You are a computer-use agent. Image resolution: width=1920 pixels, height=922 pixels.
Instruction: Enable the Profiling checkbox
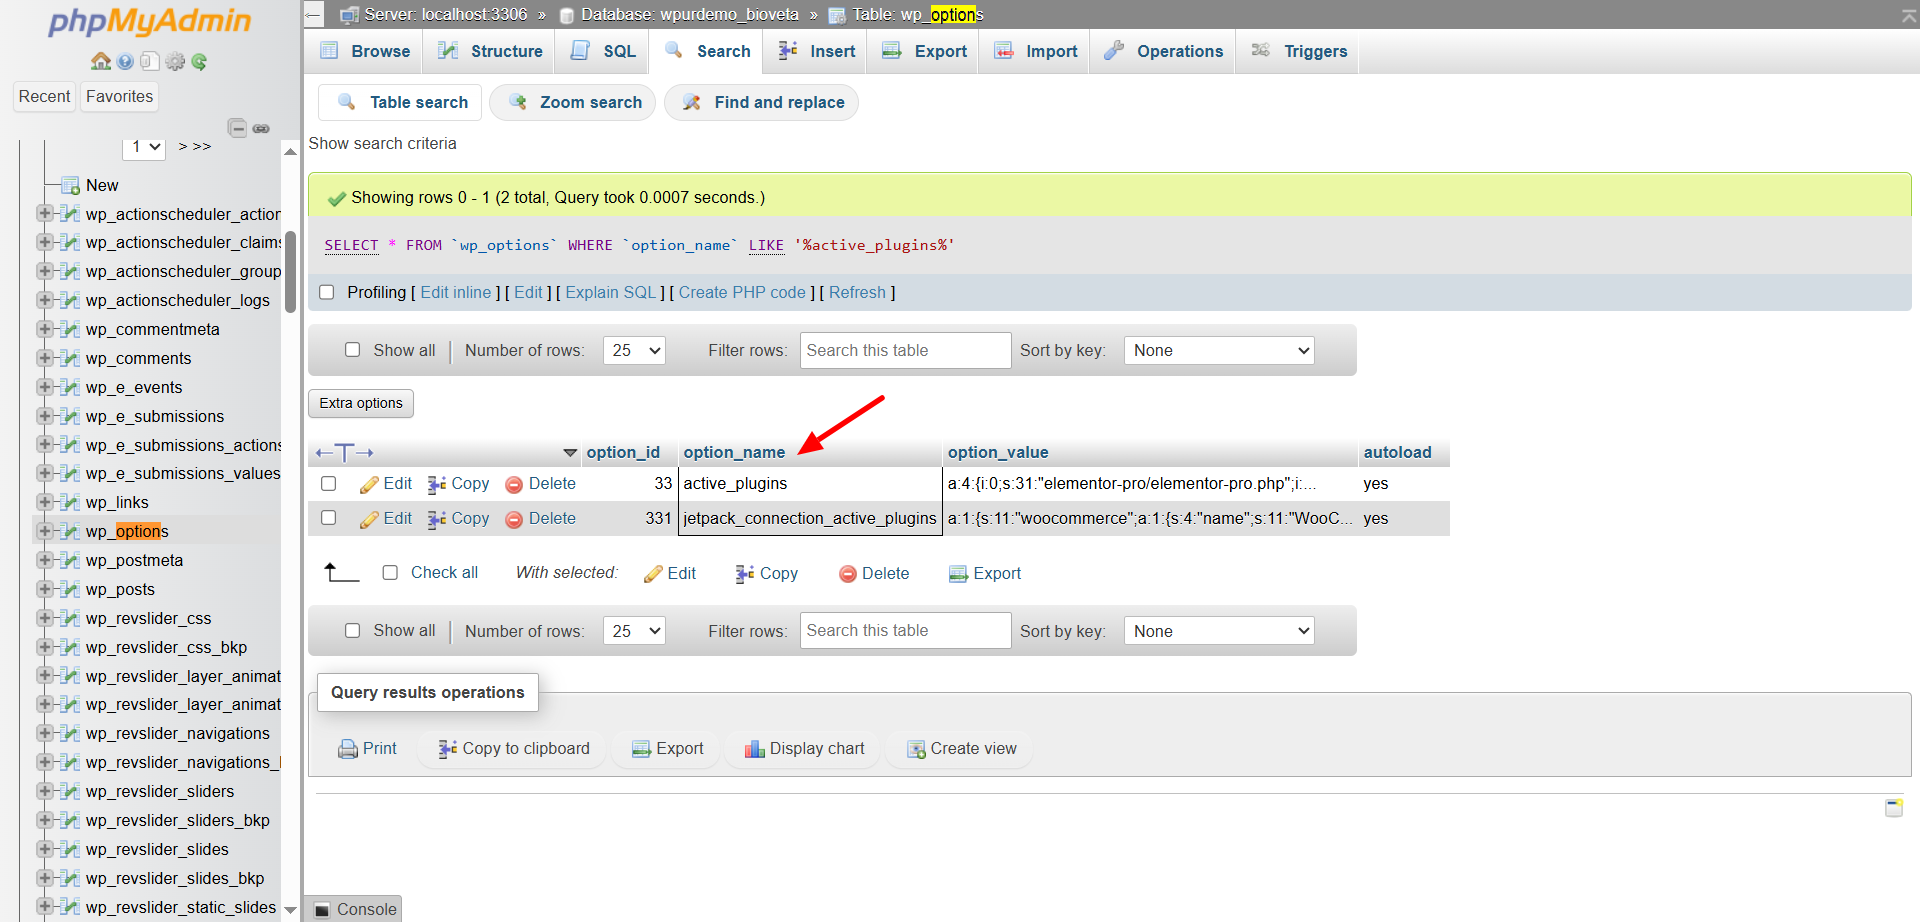pyautogui.click(x=326, y=293)
